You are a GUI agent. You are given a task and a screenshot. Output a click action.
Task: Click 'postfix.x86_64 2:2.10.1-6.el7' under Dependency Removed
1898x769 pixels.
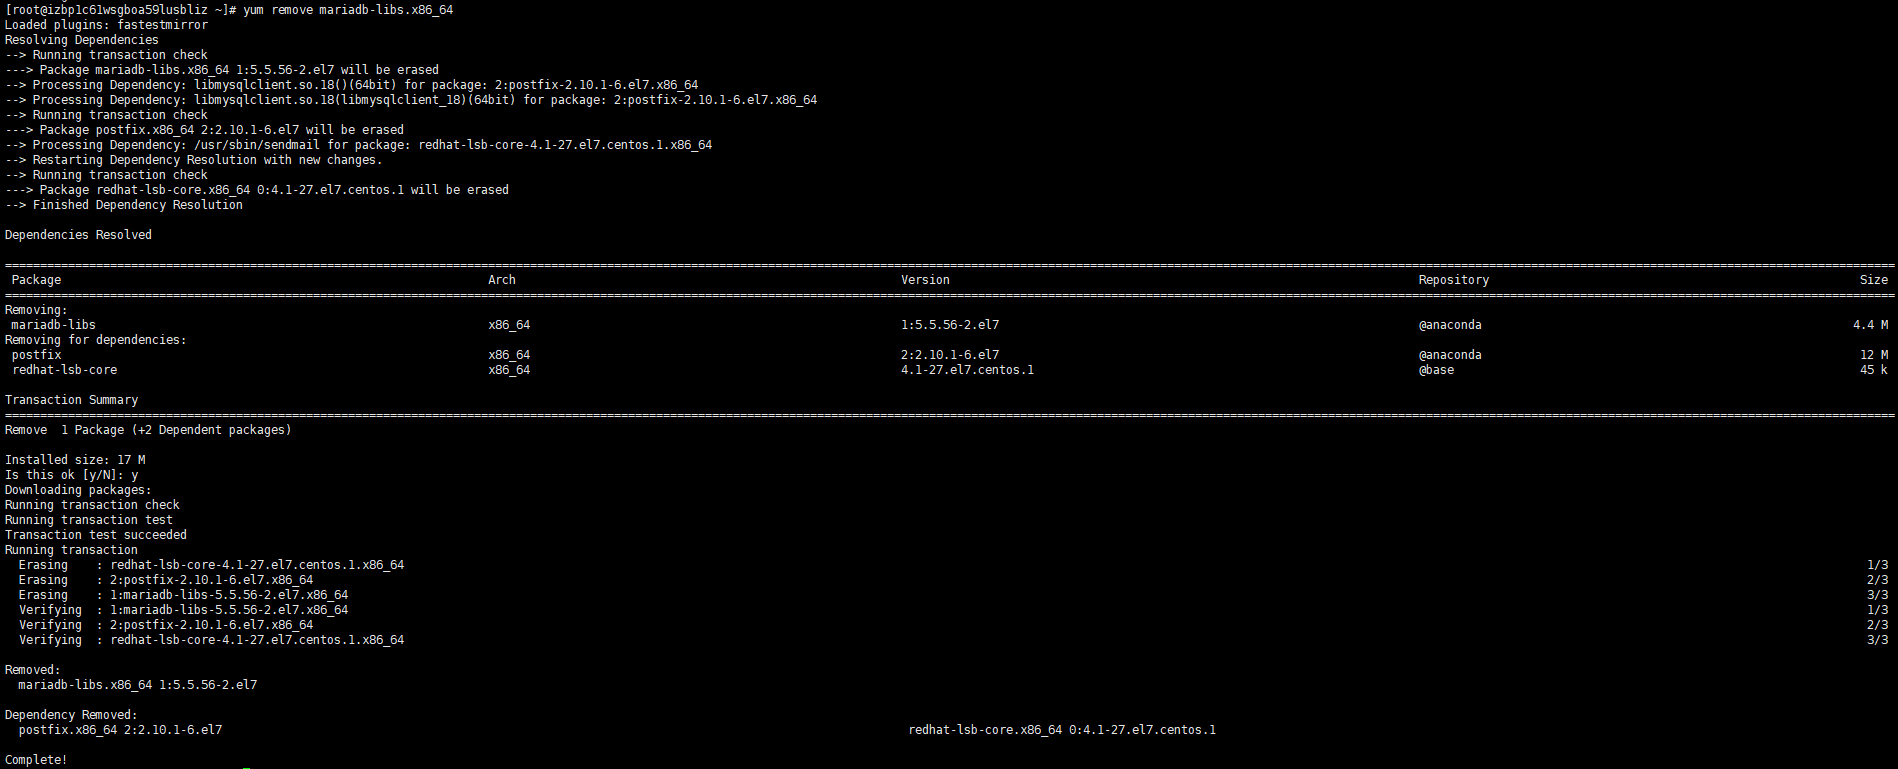[x=120, y=730]
